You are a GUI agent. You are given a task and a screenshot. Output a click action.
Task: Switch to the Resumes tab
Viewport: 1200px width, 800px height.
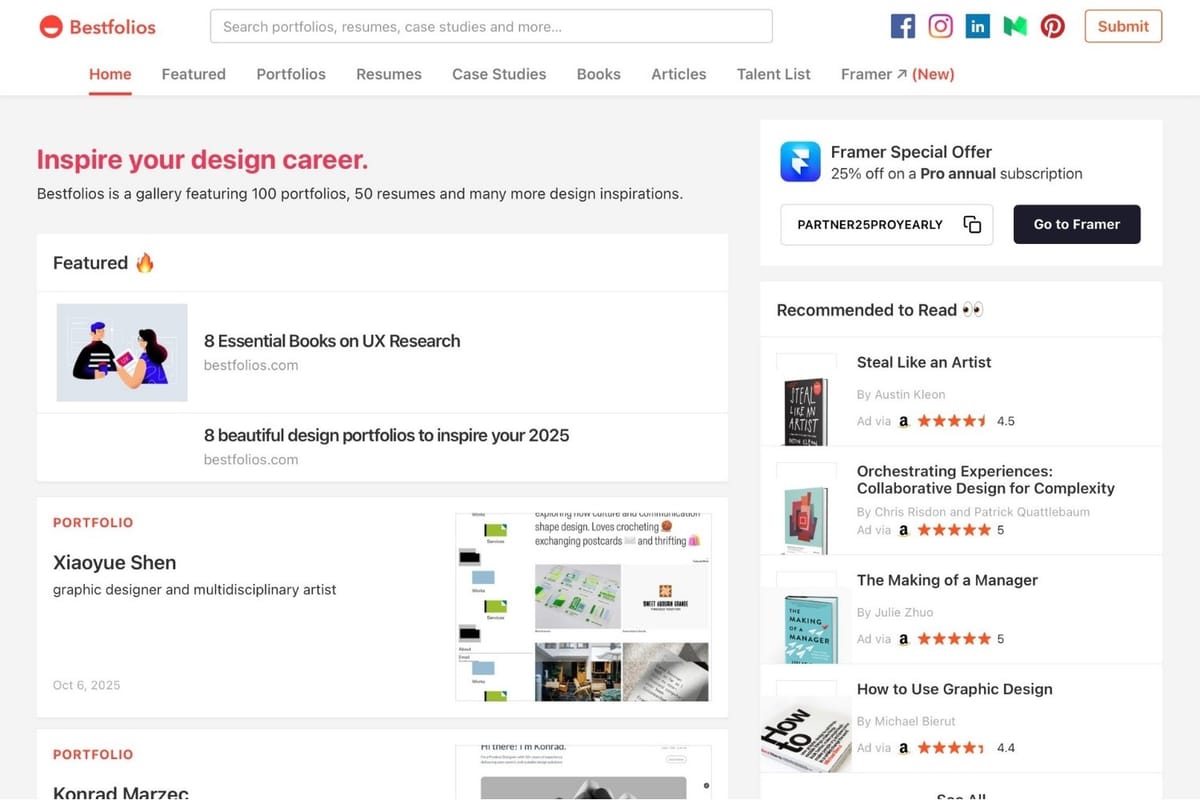pyautogui.click(x=389, y=74)
